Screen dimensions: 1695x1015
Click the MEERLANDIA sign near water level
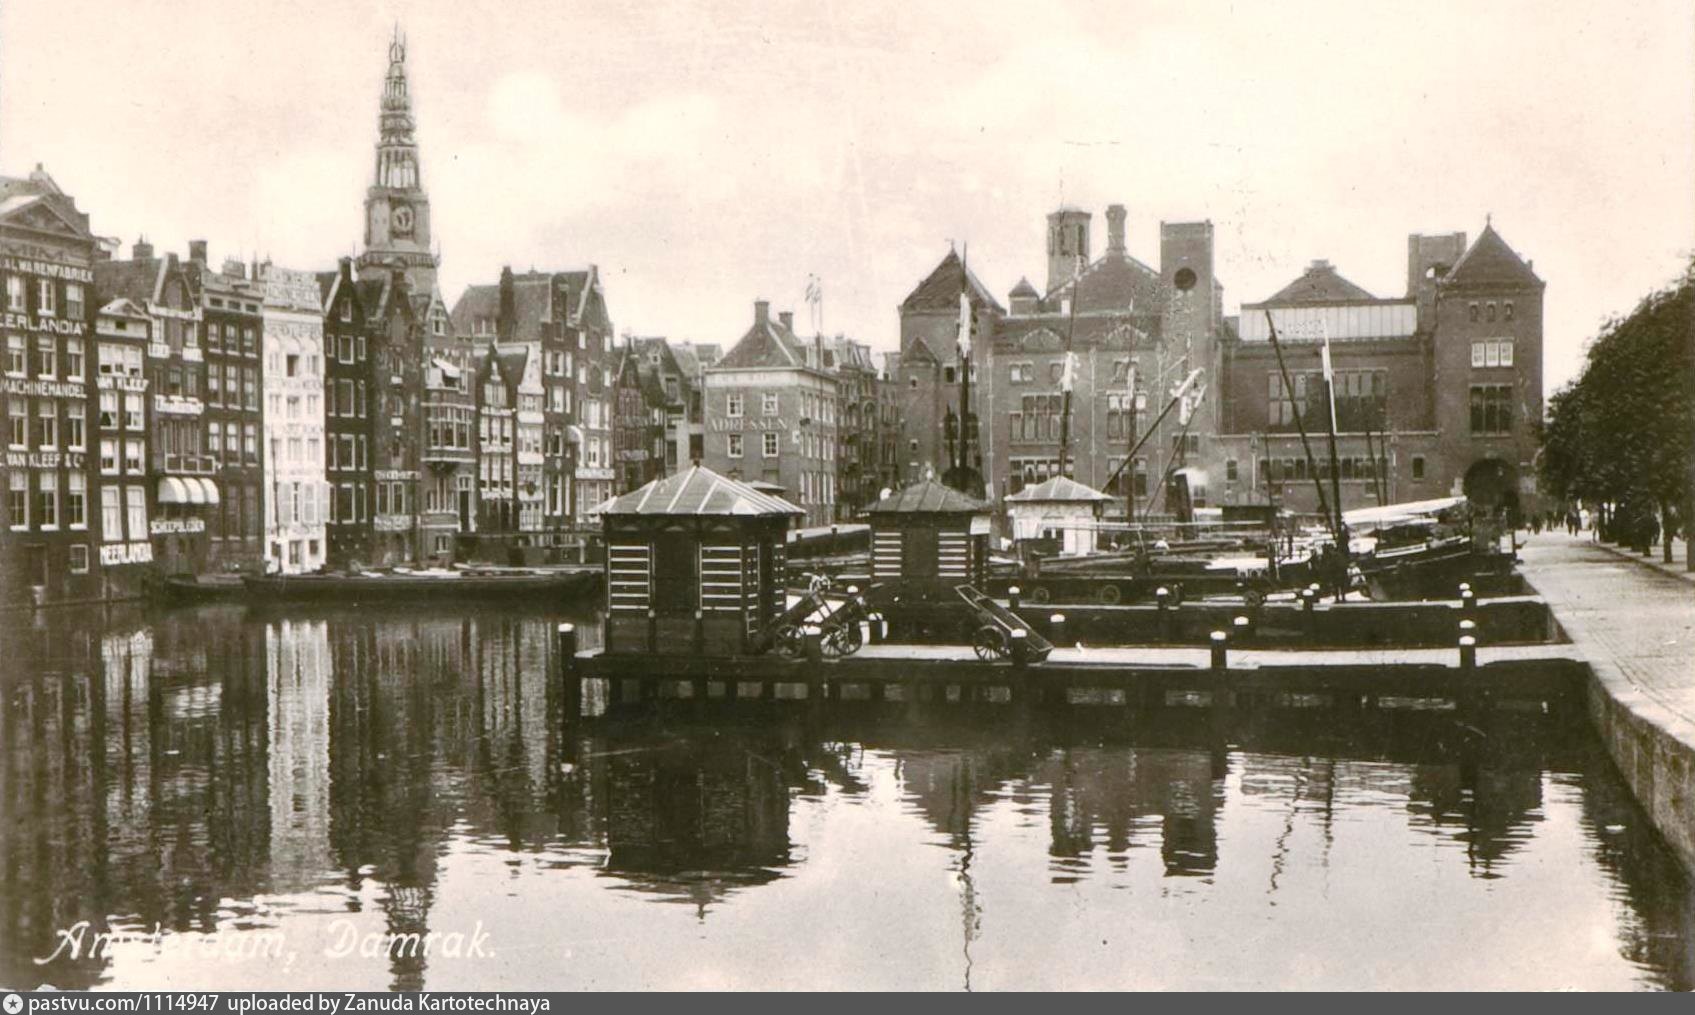126,553
